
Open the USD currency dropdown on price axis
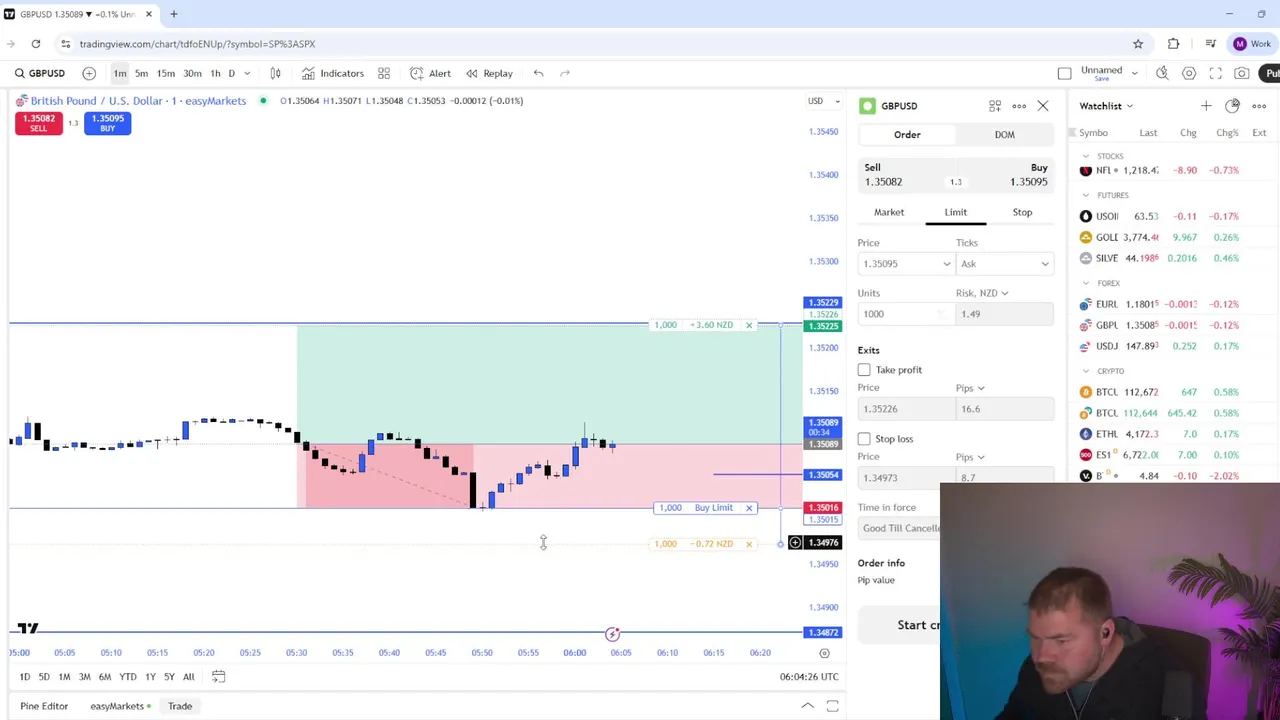(825, 101)
